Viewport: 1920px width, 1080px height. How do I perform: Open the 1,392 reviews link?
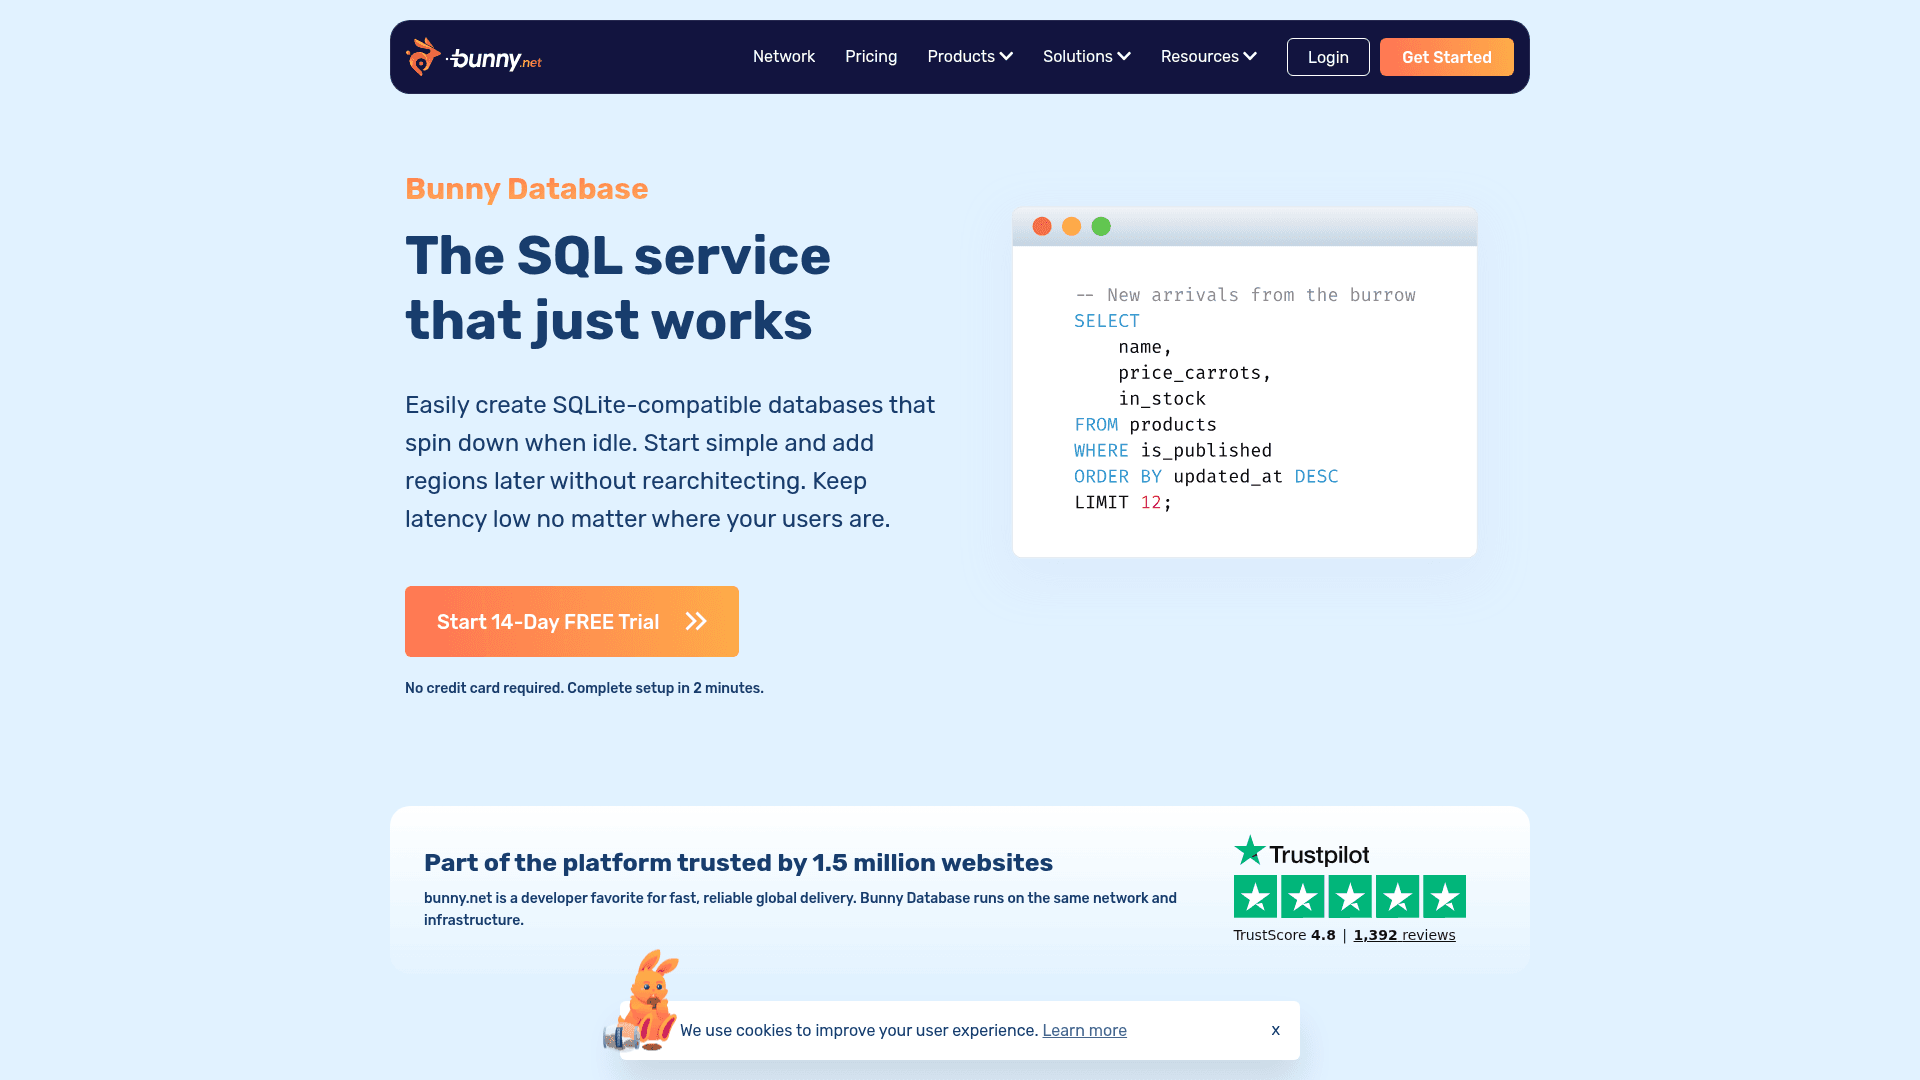[x=1404, y=935]
